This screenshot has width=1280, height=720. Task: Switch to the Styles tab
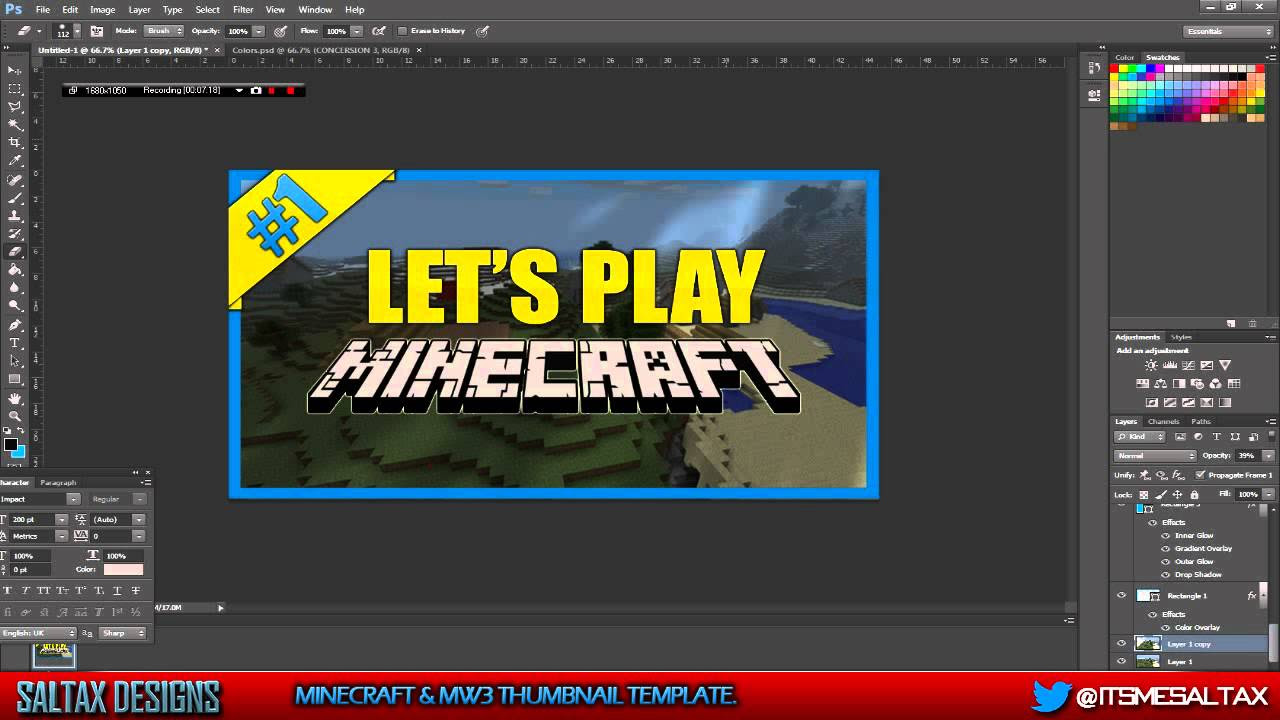(1181, 337)
